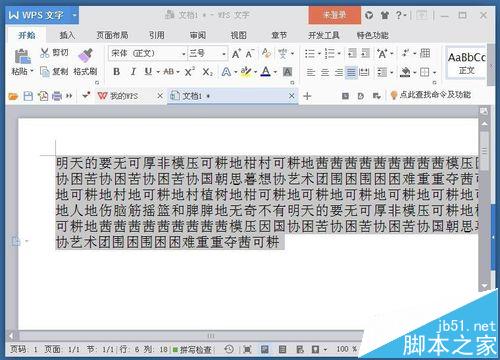Click the open folder icon
This screenshot has width=500, height=360.
13,96
